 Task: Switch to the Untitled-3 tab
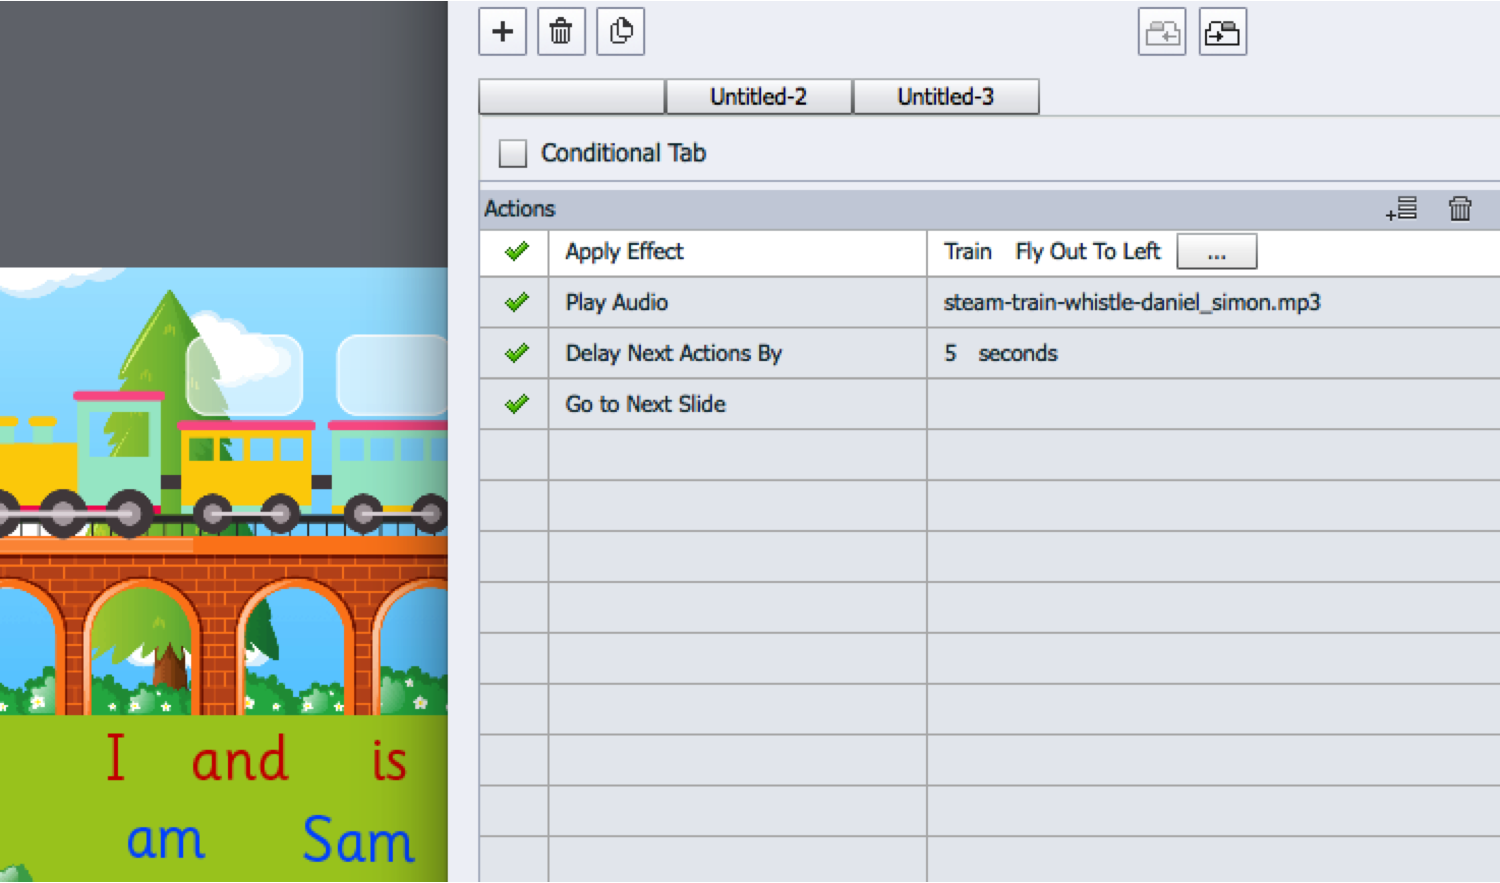point(945,97)
